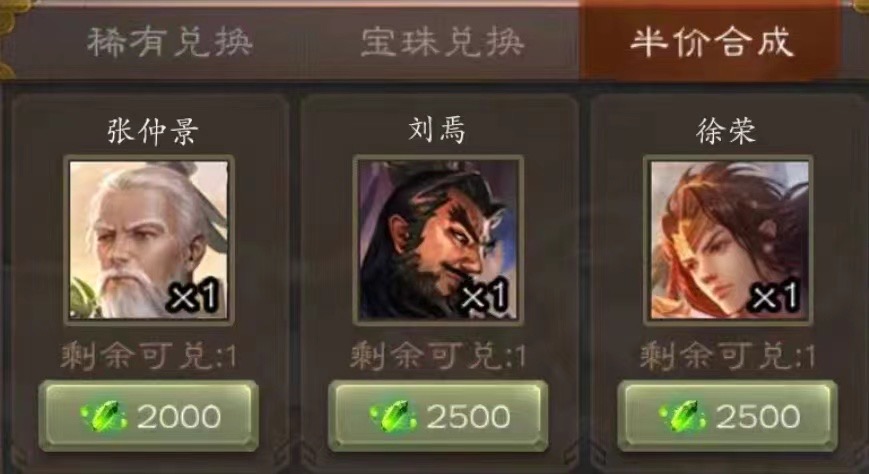Select the 半价合成 tab
869x474 pixels.
711,42
